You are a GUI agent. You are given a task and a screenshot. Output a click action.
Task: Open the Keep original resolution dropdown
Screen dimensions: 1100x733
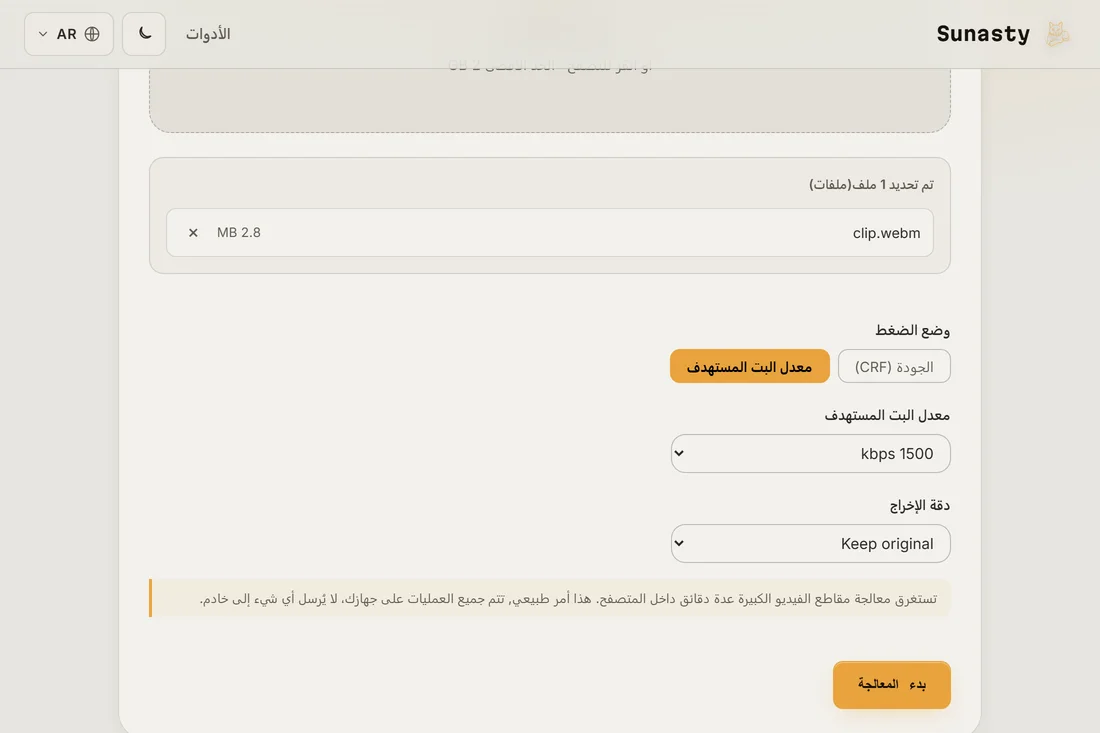(x=810, y=544)
